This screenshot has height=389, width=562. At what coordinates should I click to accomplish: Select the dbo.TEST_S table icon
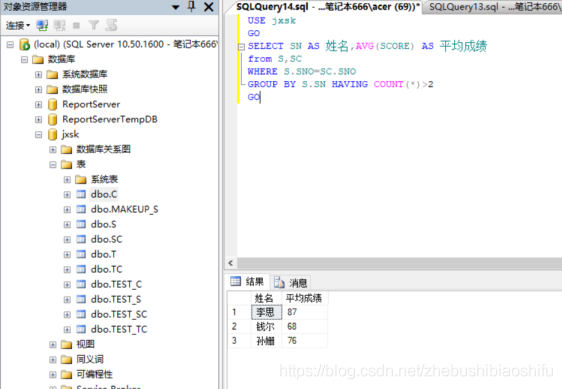(x=81, y=300)
